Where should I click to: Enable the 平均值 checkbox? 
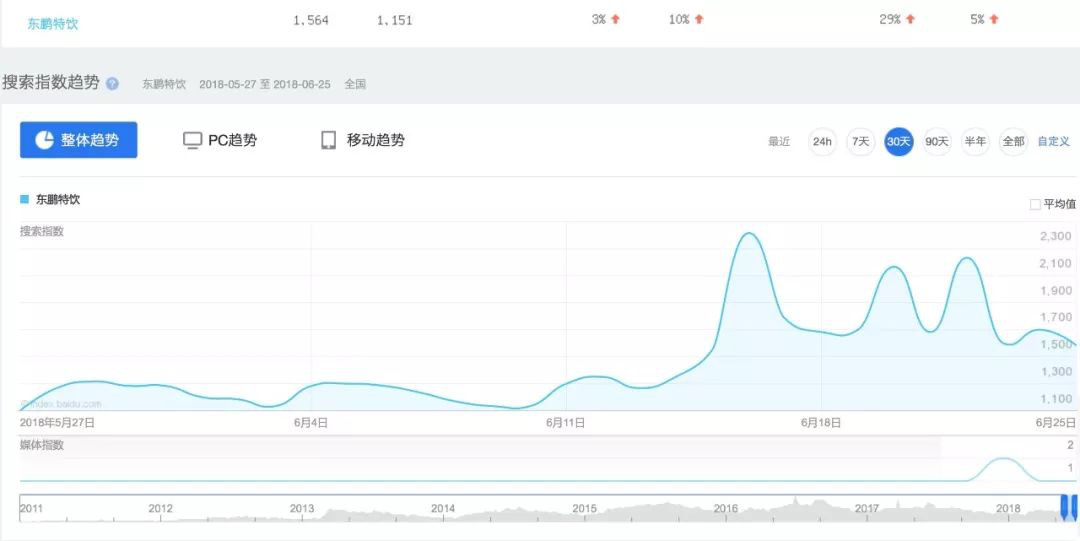(x=1035, y=204)
